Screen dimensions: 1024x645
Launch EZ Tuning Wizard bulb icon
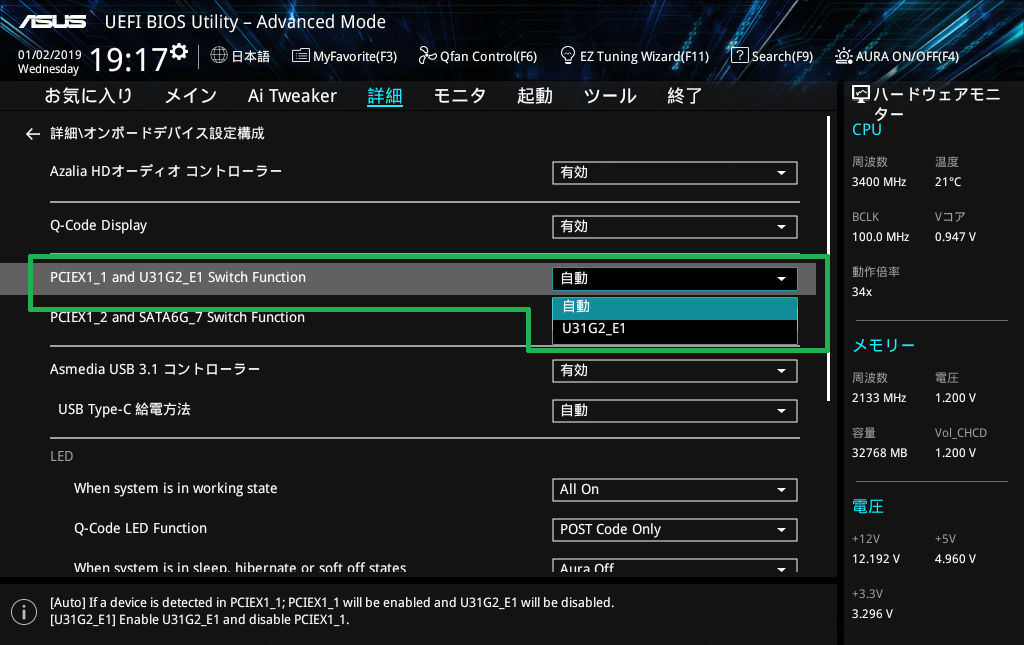[568, 55]
